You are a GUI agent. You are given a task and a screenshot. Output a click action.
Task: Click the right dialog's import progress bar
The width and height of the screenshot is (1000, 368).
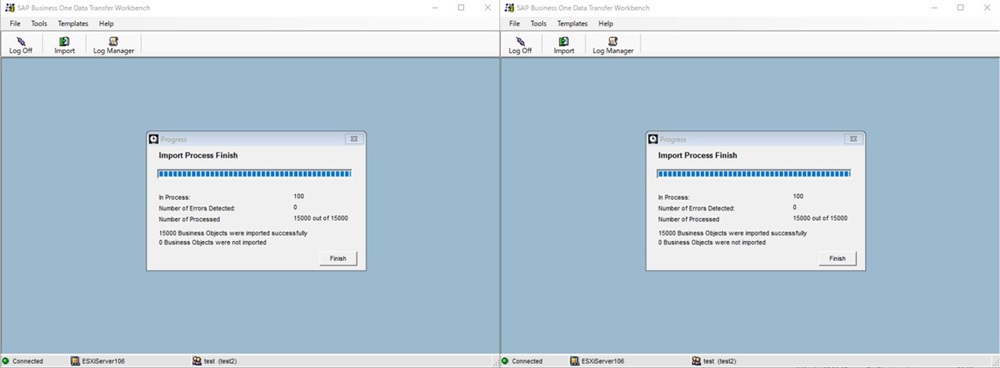point(754,173)
